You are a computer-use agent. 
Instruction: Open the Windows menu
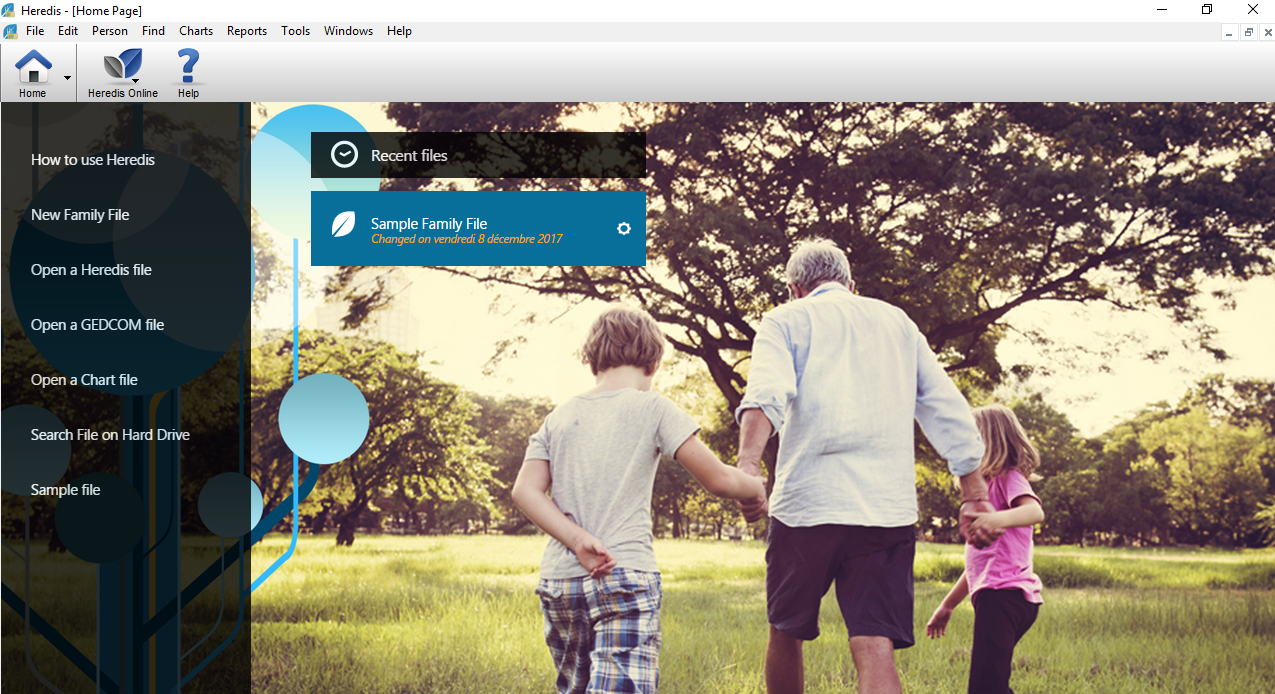tap(348, 31)
